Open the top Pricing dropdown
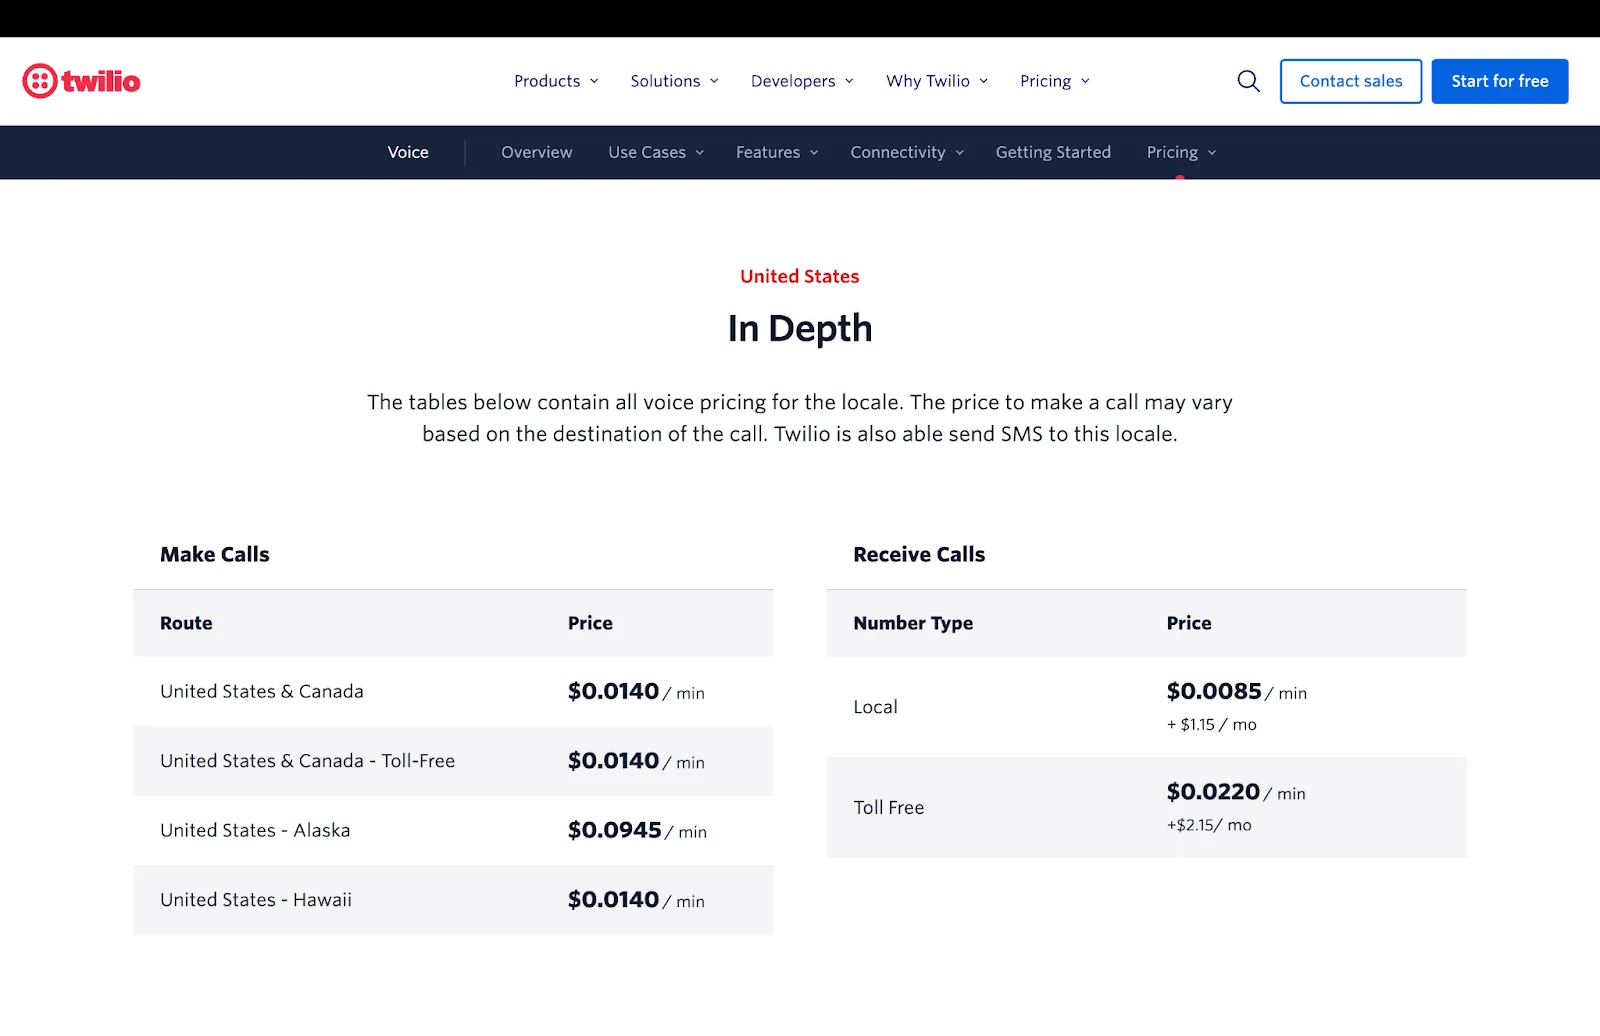Image resolution: width=1600 pixels, height=1036 pixels. (x=1055, y=81)
